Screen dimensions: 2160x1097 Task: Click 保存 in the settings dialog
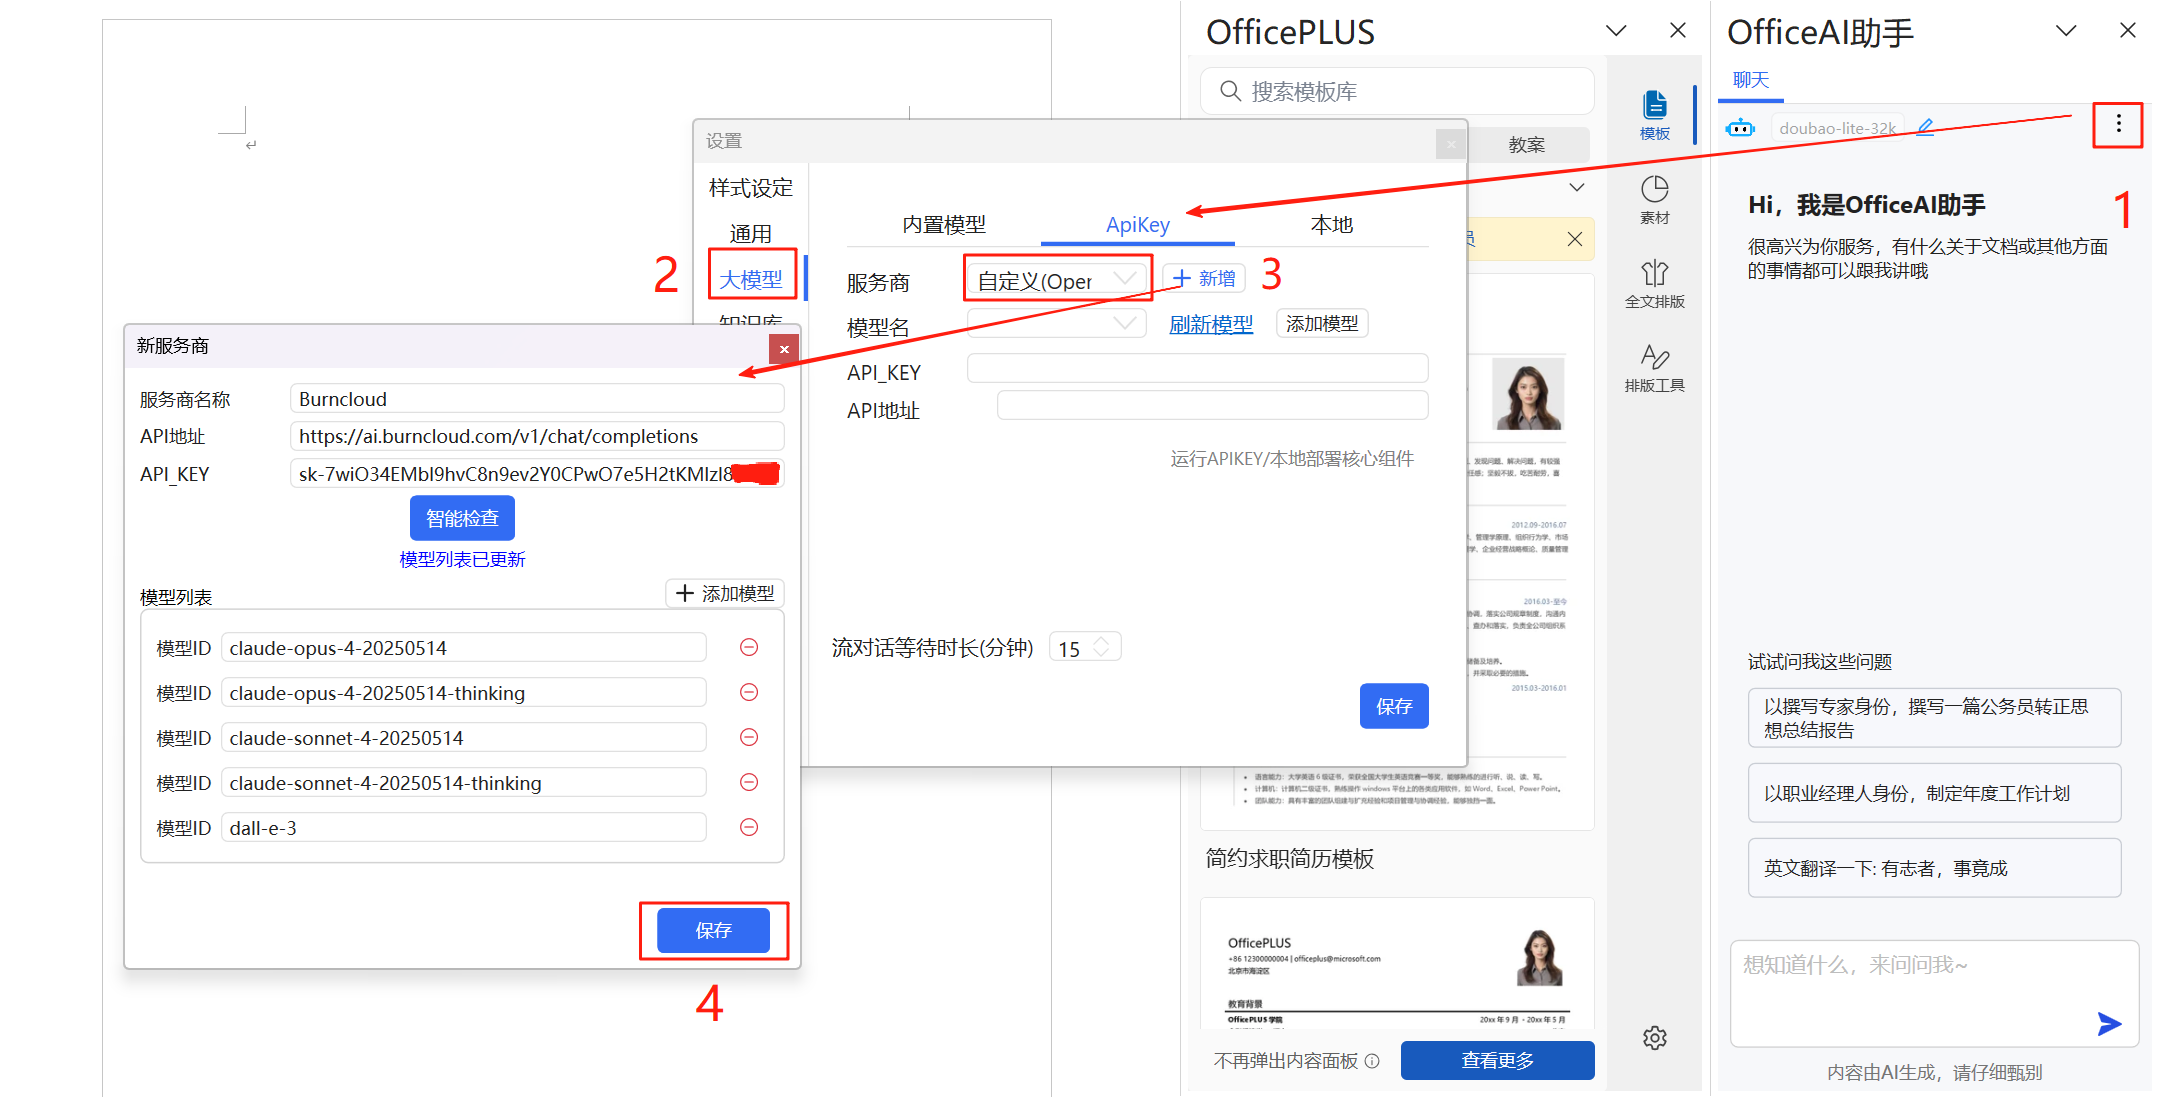1394,706
